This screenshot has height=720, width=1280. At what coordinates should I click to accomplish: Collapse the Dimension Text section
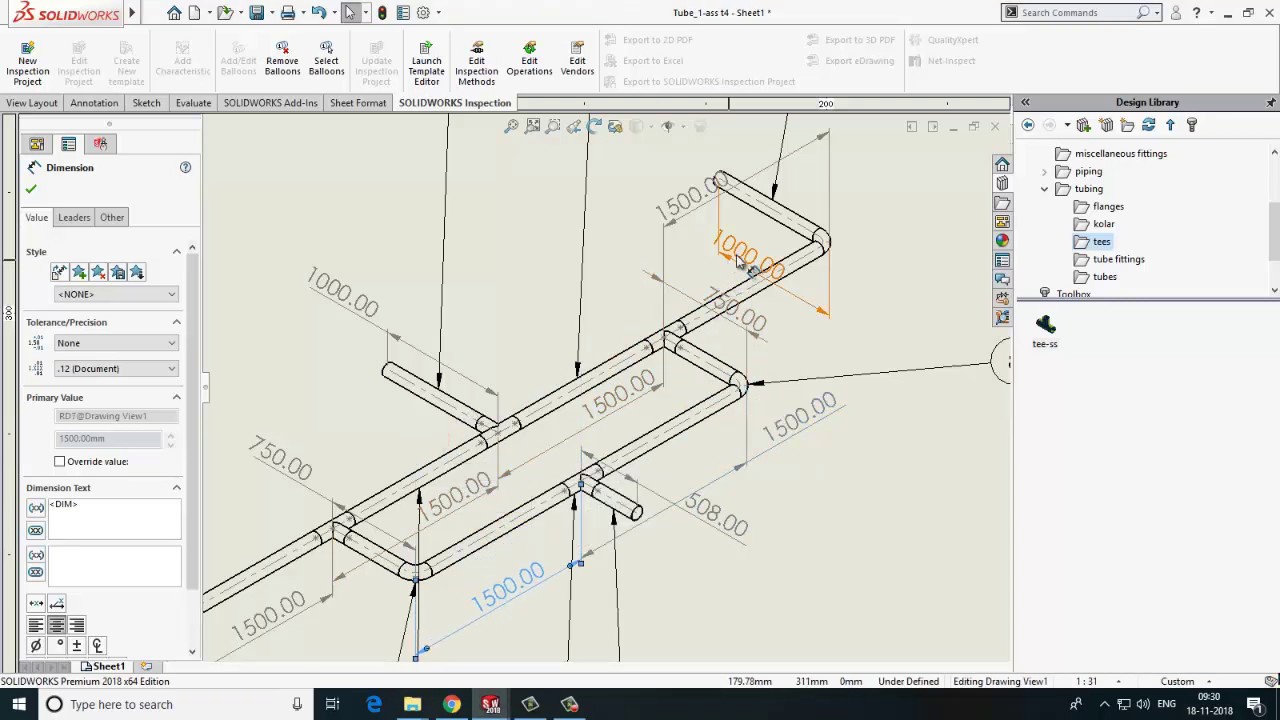pyautogui.click(x=177, y=488)
